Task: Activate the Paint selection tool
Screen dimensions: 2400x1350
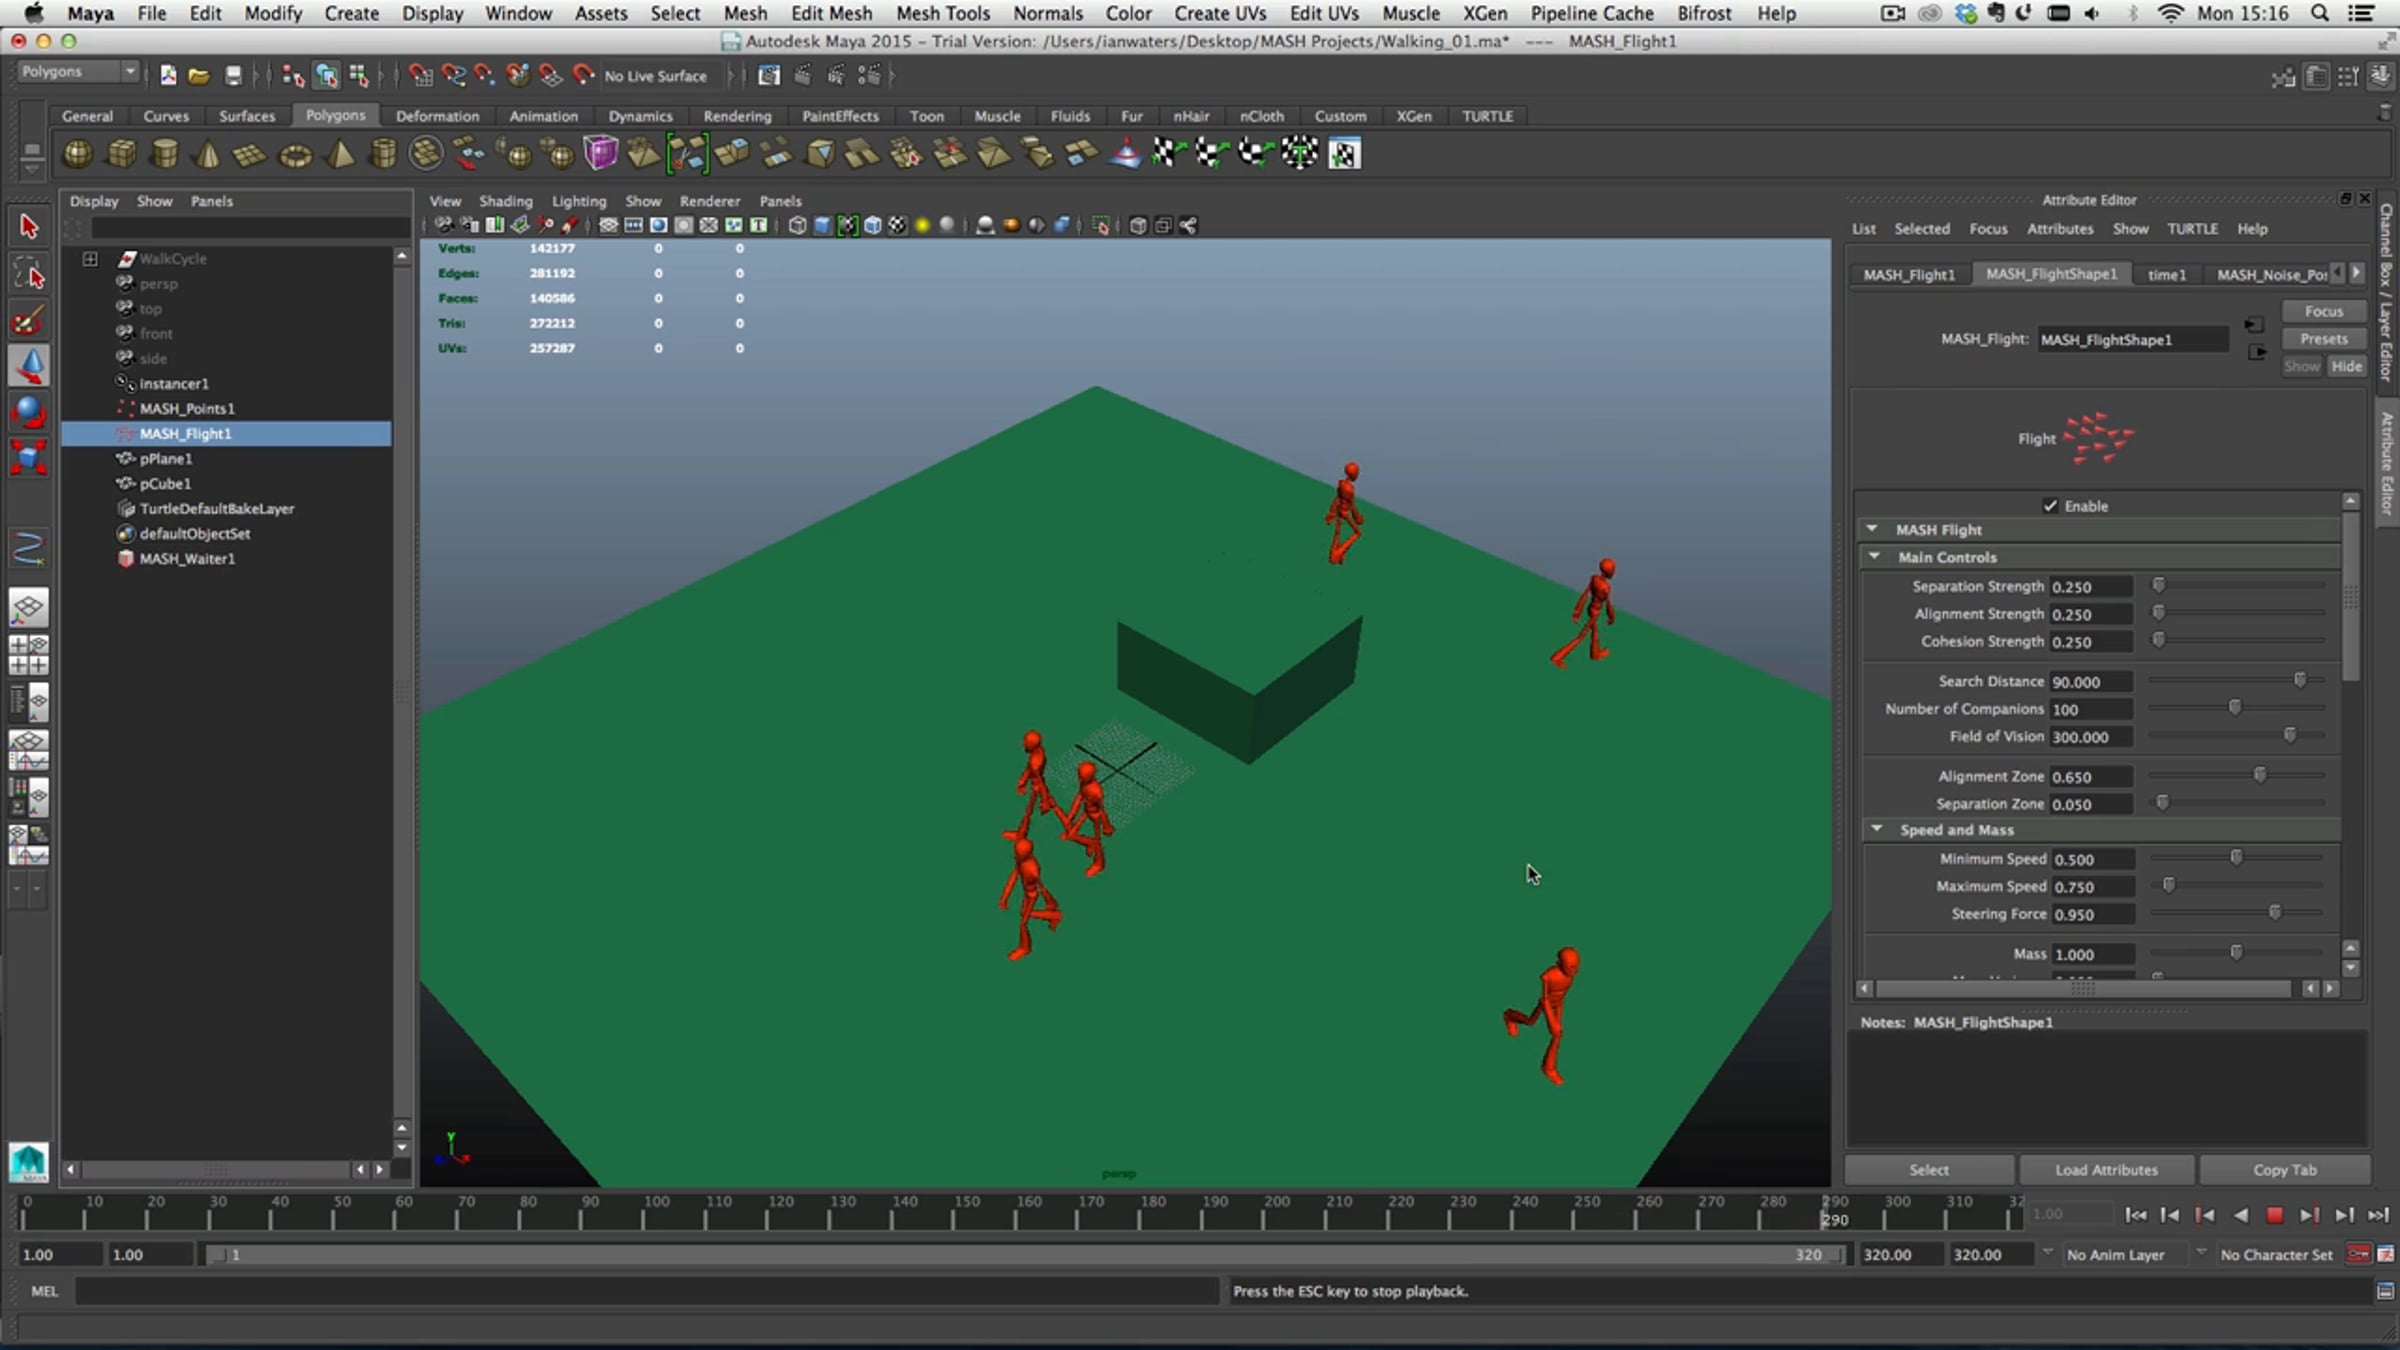Action: tap(28, 320)
